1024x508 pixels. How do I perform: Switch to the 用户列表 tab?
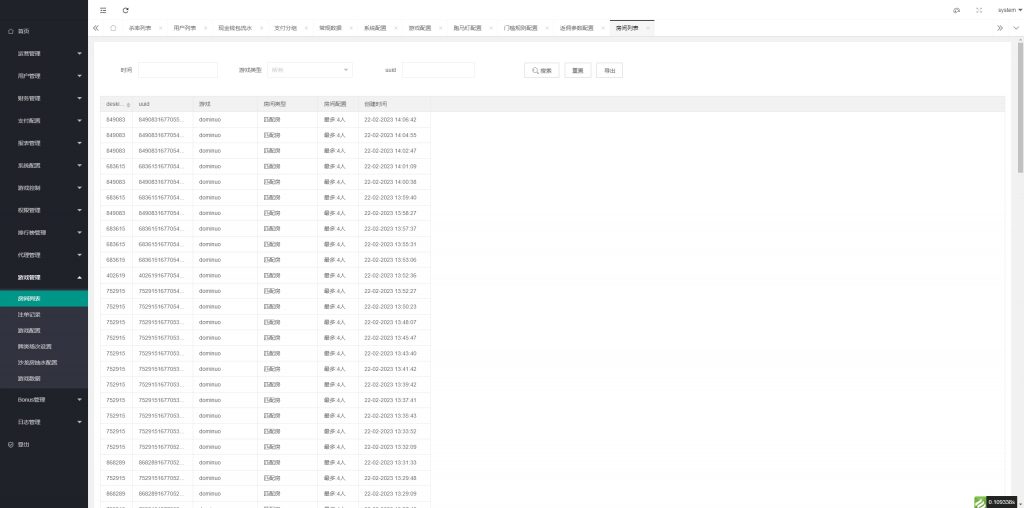[184, 28]
